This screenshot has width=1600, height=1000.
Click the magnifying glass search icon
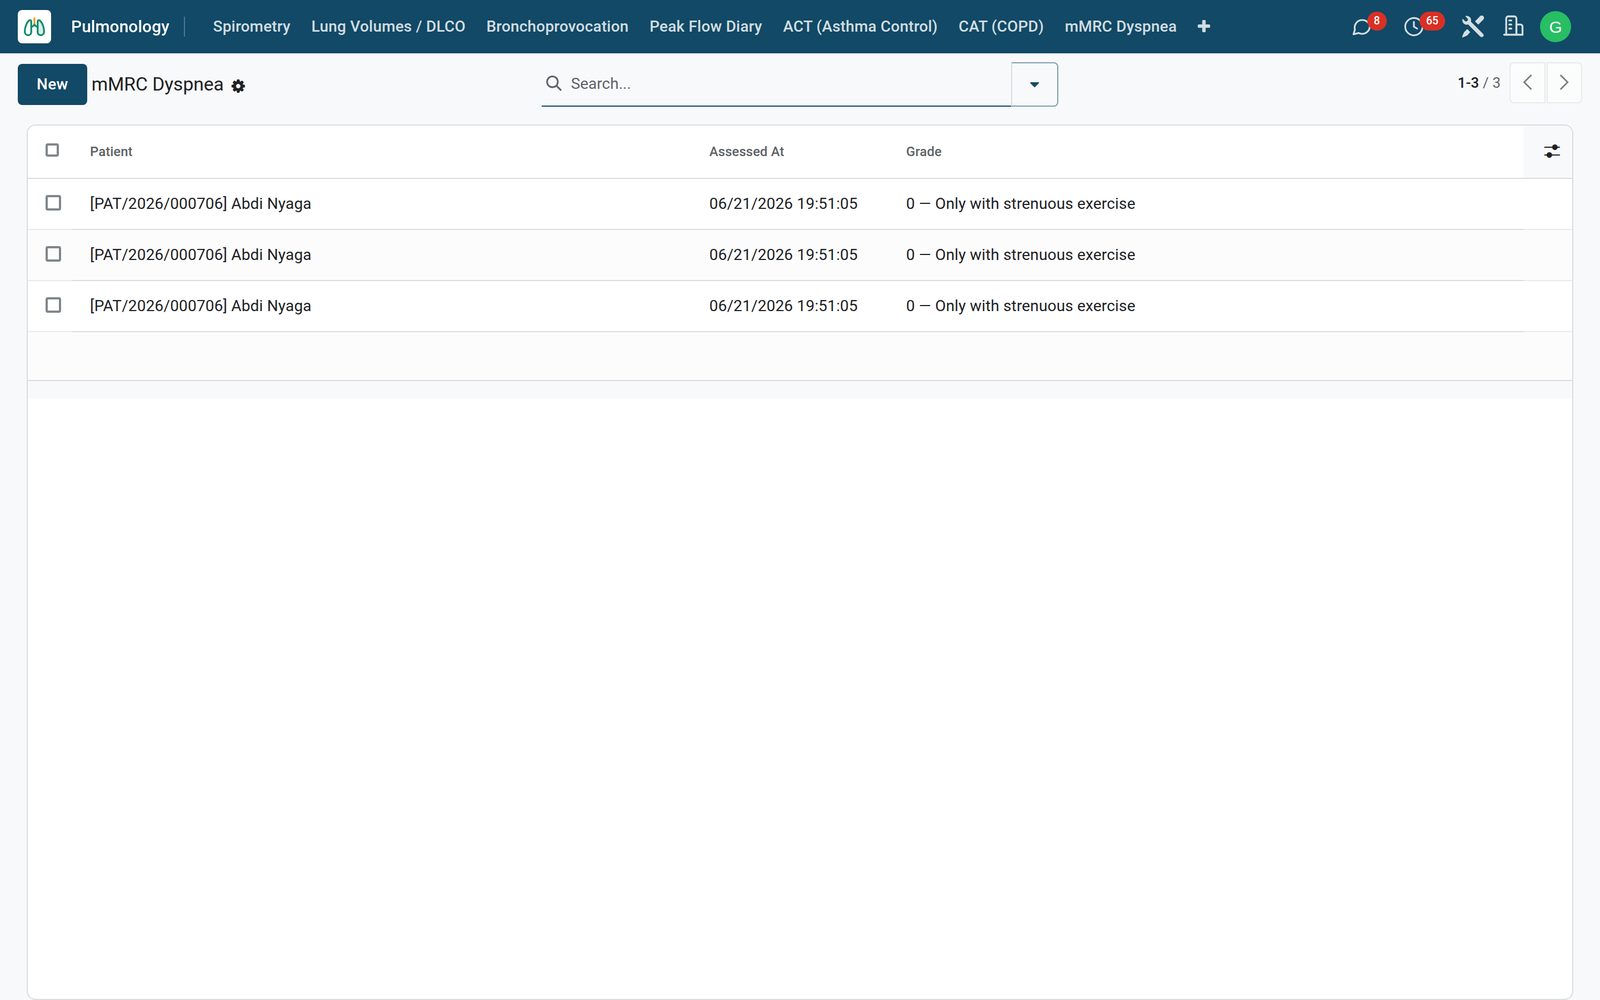coord(553,83)
